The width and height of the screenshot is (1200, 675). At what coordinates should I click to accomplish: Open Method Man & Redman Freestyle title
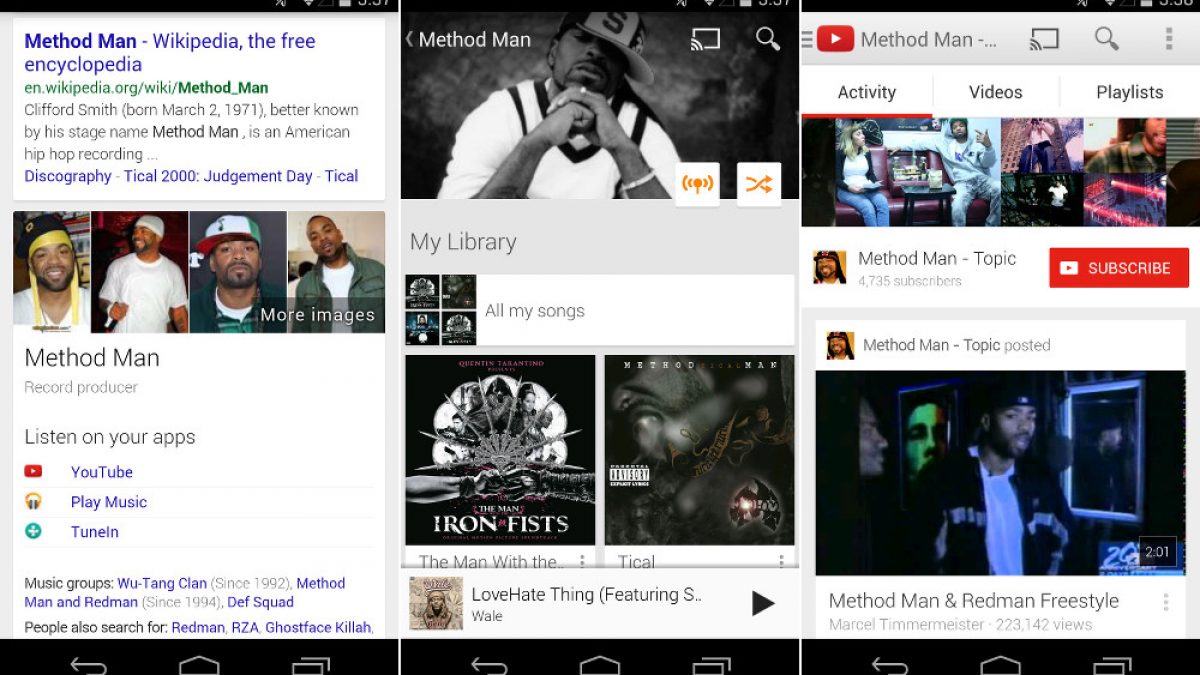pos(974,601)
